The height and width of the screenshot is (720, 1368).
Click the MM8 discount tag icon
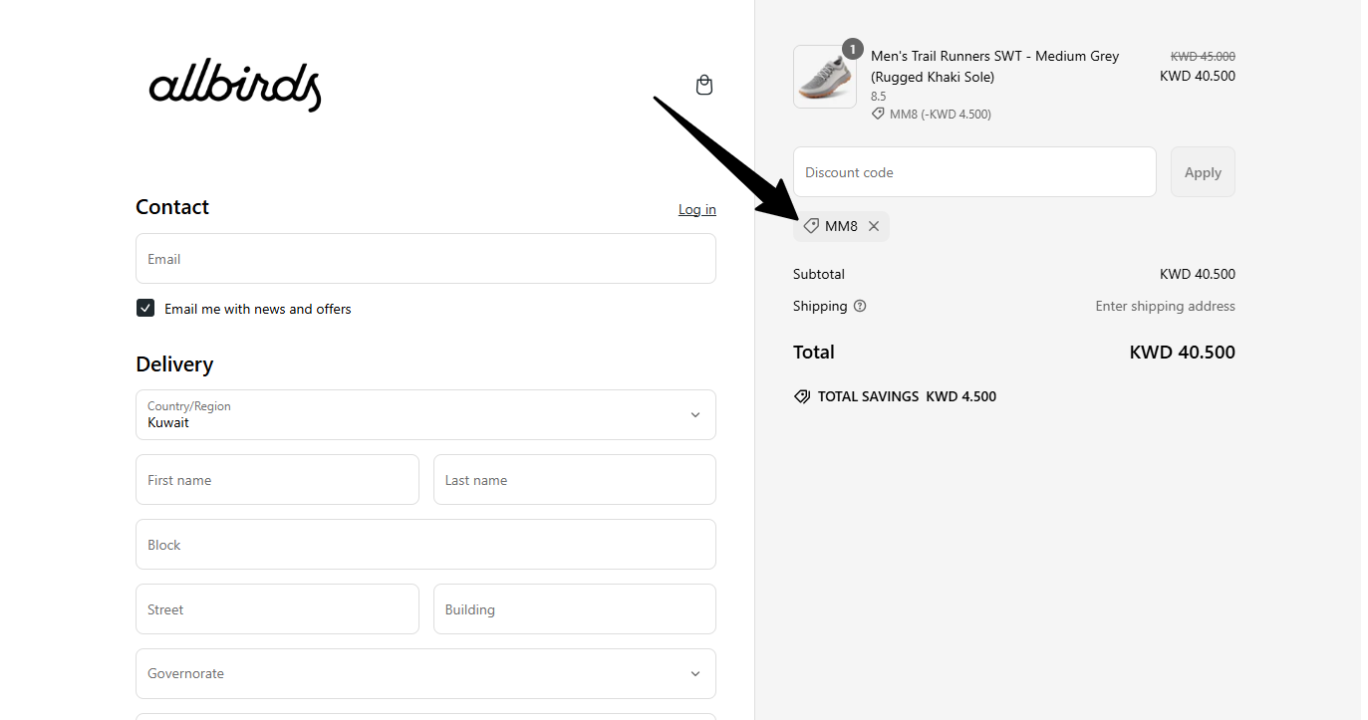811,226
